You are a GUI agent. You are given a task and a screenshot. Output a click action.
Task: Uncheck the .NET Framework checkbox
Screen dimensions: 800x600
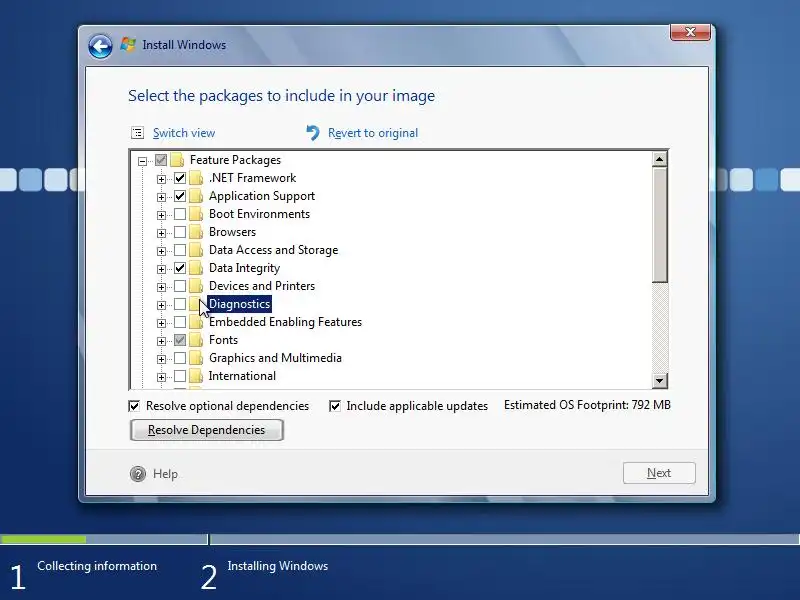click(x=180, y=178)
